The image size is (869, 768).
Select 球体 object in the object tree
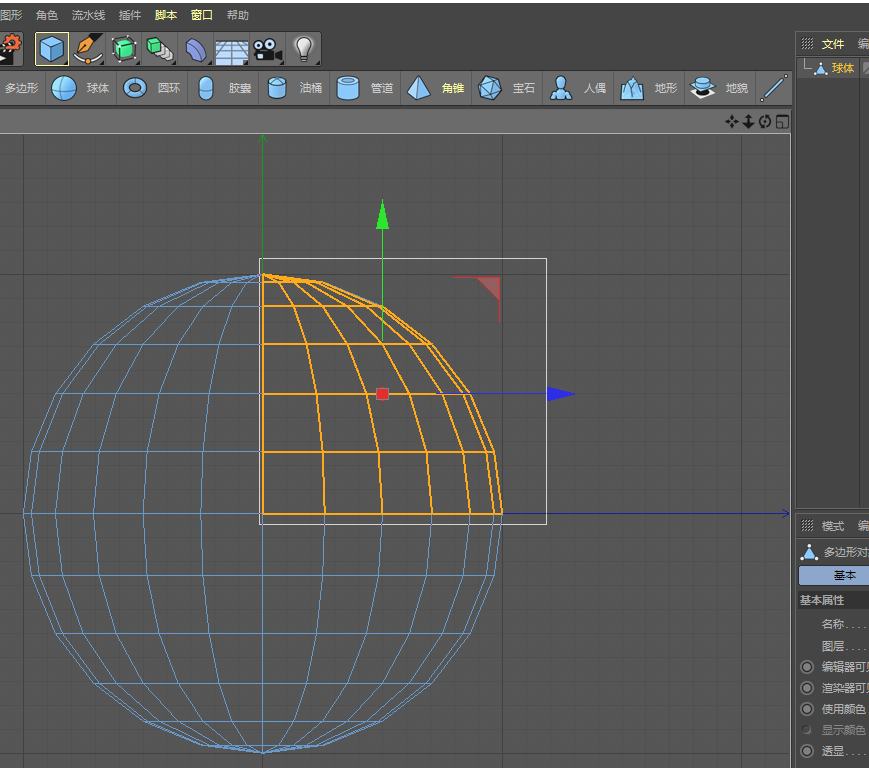pyautogui.click(x=842, y=69)
